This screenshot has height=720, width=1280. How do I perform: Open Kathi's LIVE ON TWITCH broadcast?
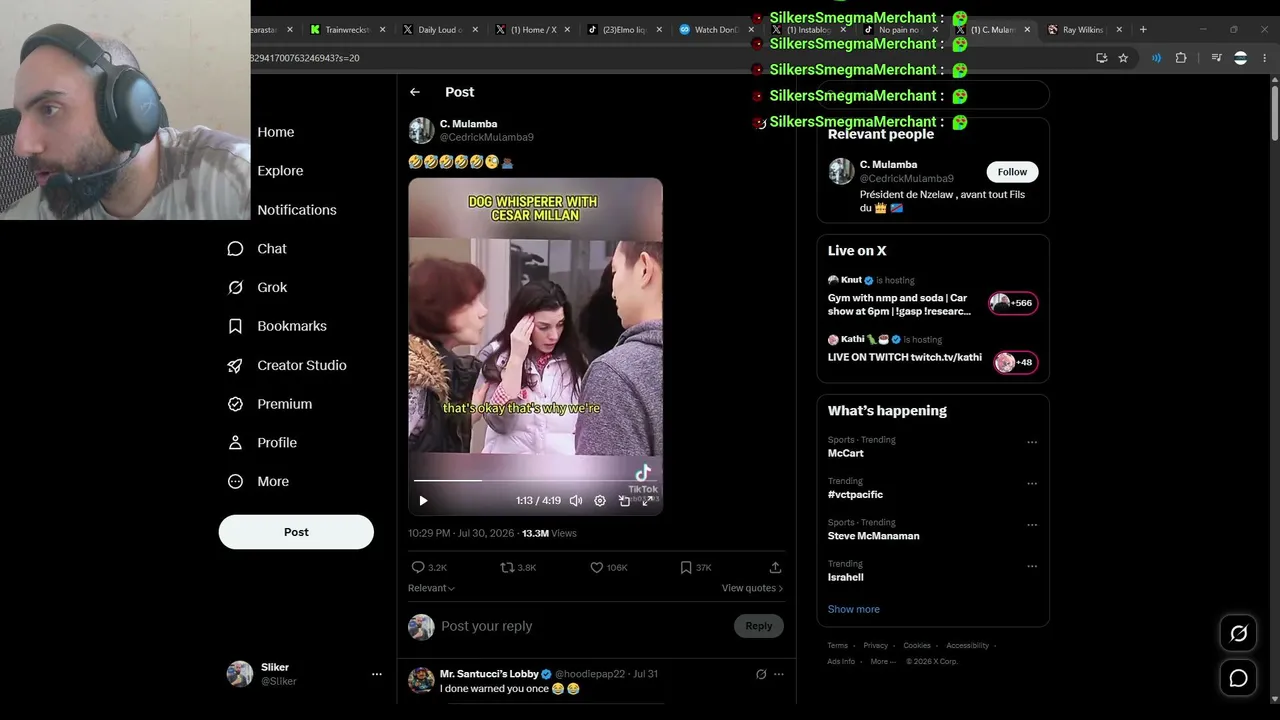click(x=933, y=355)
